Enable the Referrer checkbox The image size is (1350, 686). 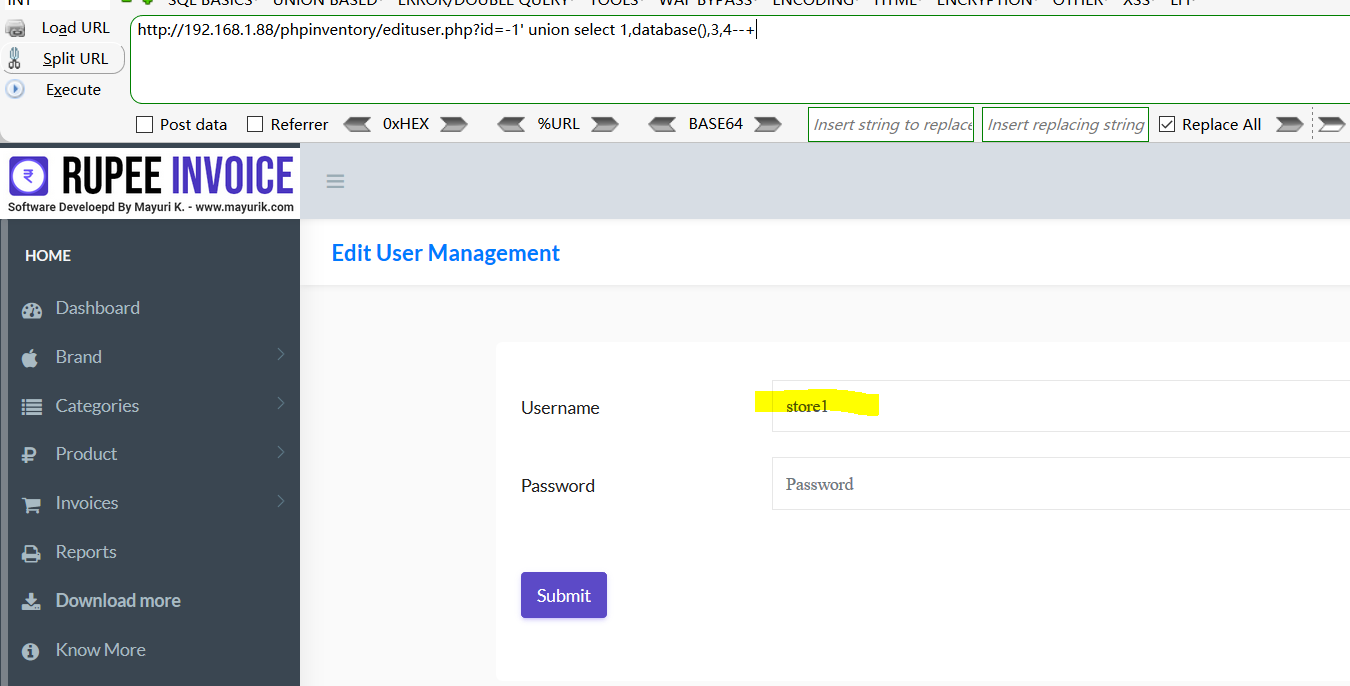(x=255, y=125)
